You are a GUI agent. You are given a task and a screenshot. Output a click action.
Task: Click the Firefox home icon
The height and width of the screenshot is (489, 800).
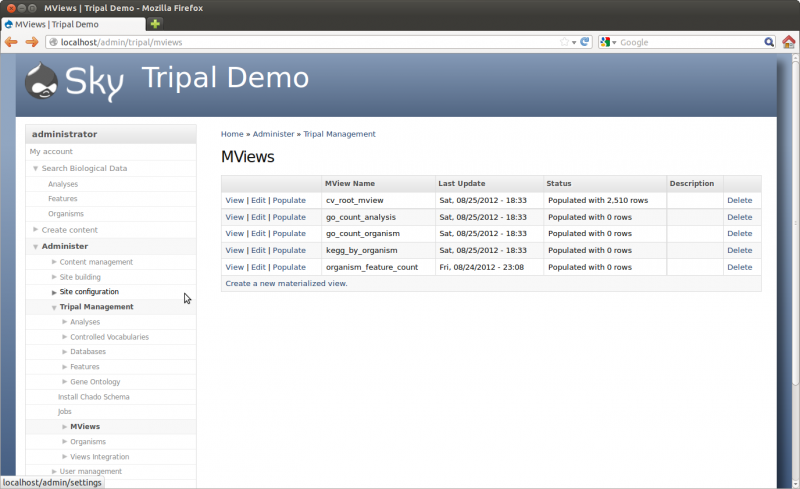point(789,42)
